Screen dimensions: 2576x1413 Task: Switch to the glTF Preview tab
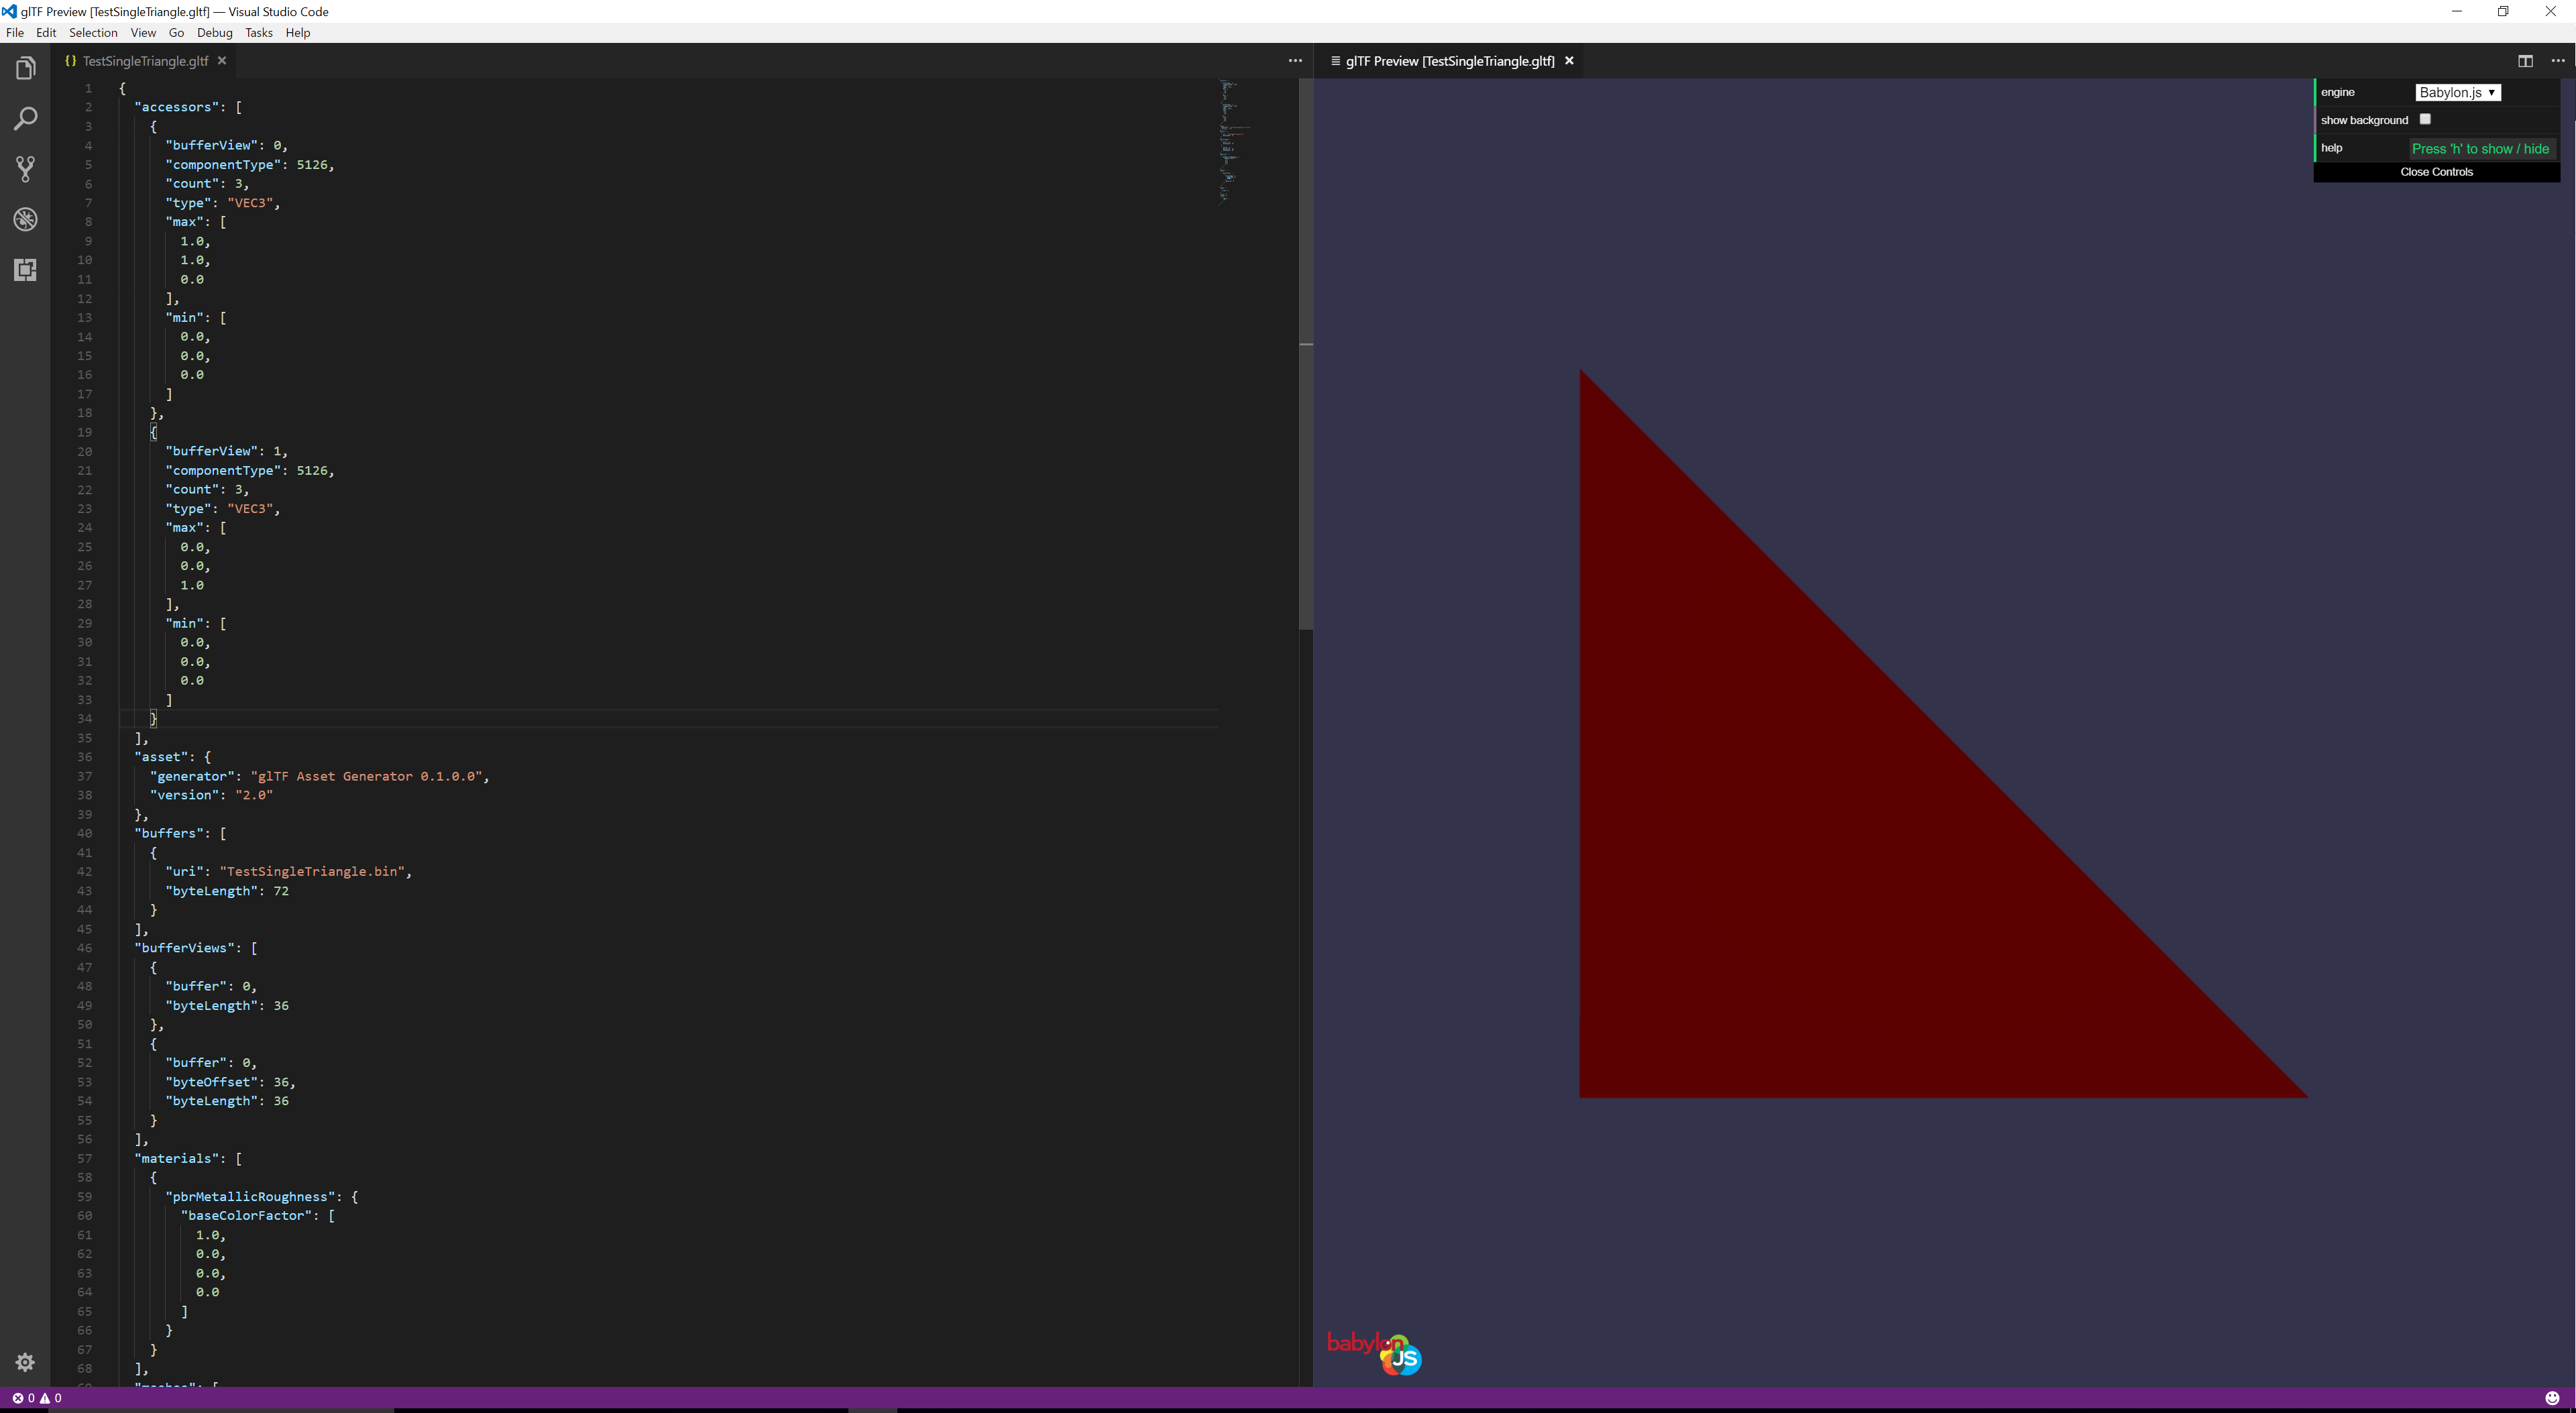1450,61
